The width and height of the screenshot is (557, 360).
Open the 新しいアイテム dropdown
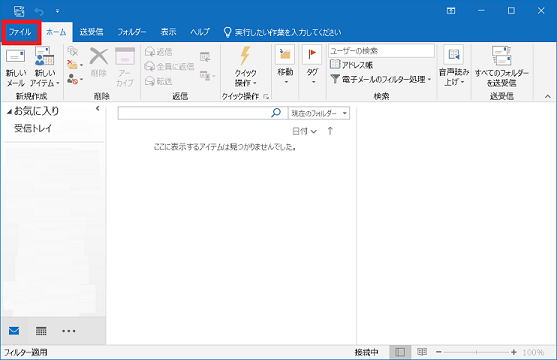(44, 68)
